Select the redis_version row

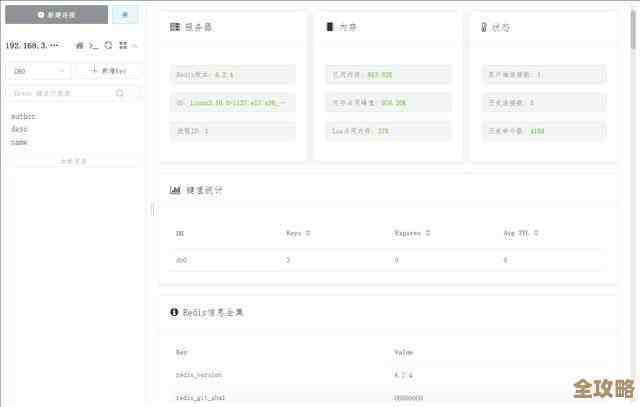tap(386, 375)
